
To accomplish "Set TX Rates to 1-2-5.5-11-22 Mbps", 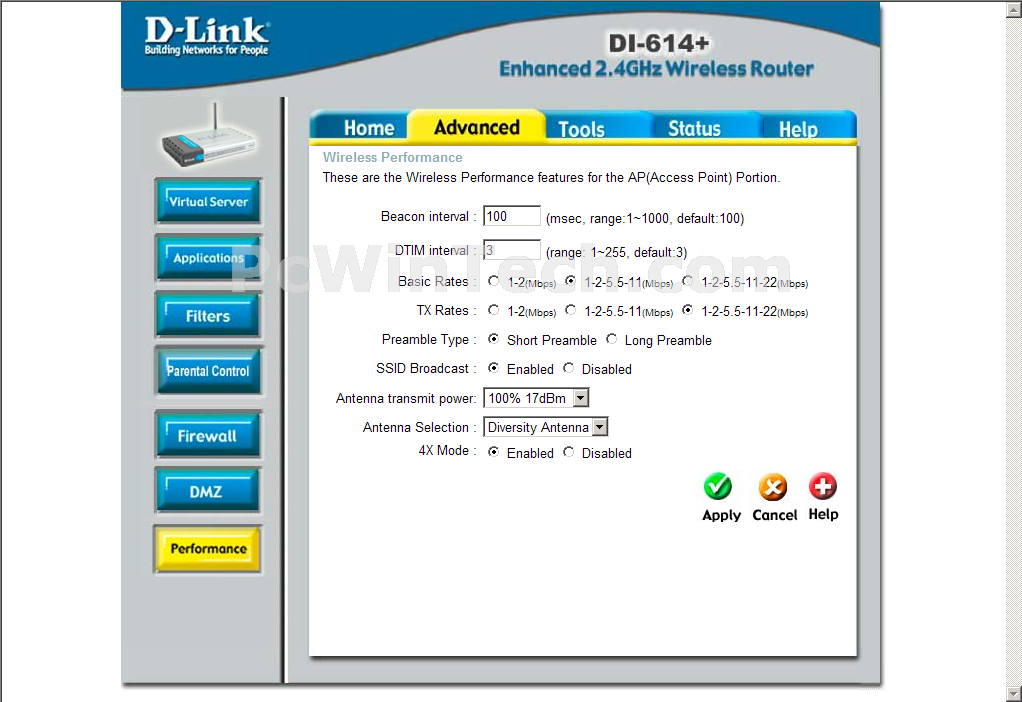I will 687,310.
